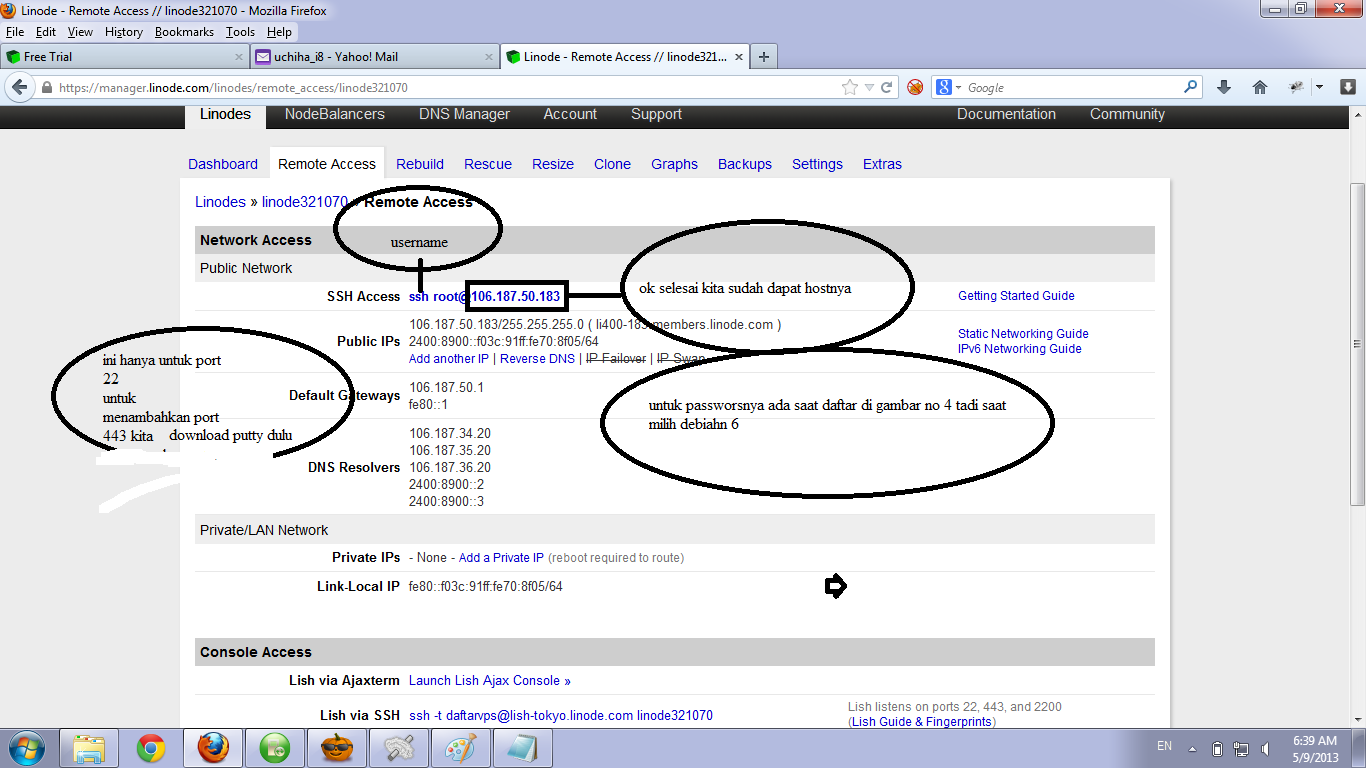1366x768 pixels.
Task: Open the Rebuild subtab
Action: tap(420, 164)
